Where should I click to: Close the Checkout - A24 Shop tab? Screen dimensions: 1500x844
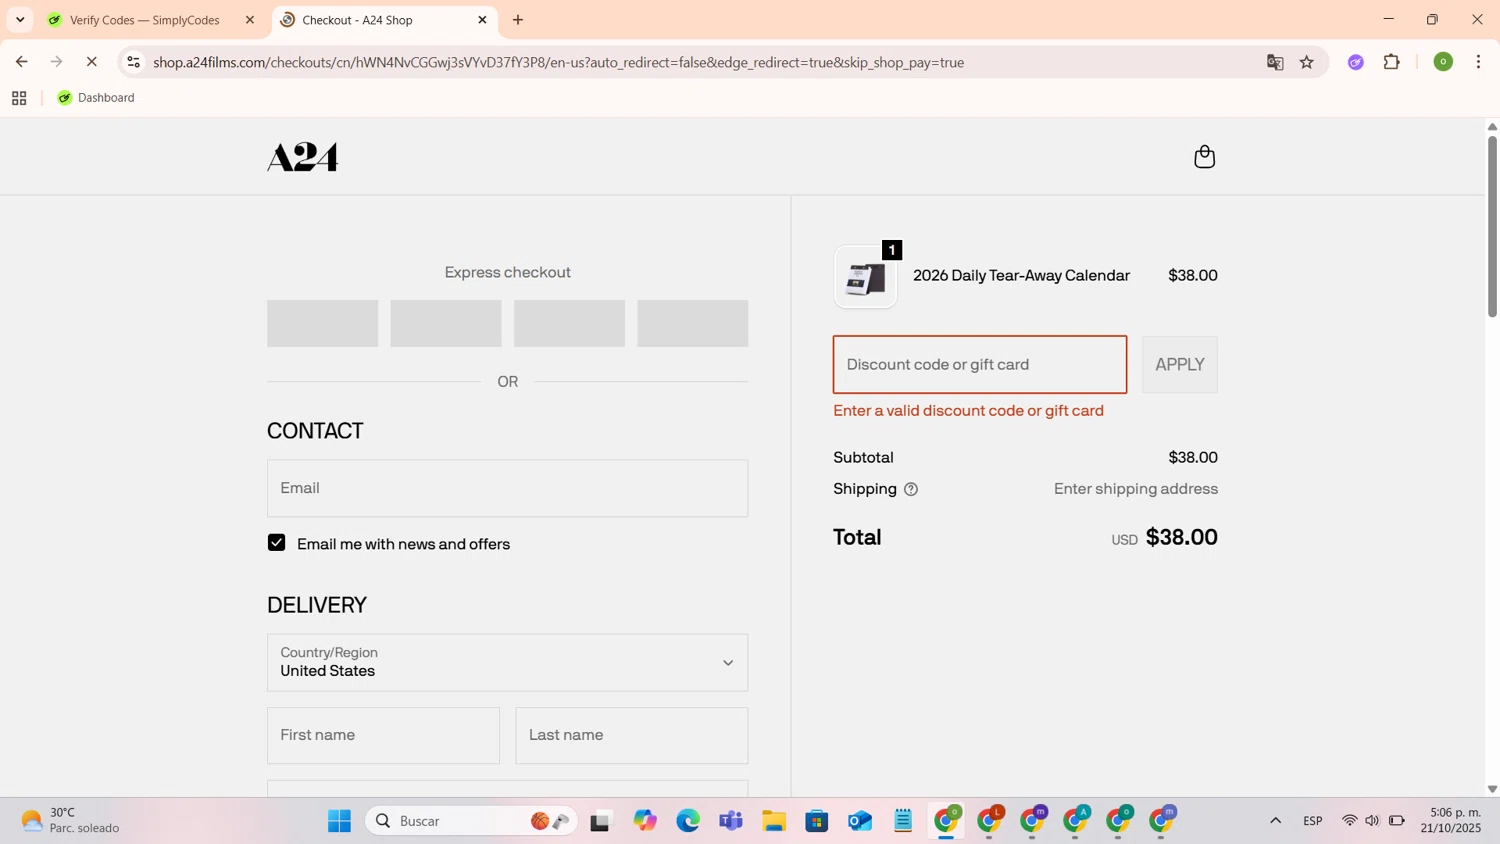(482, 20)
